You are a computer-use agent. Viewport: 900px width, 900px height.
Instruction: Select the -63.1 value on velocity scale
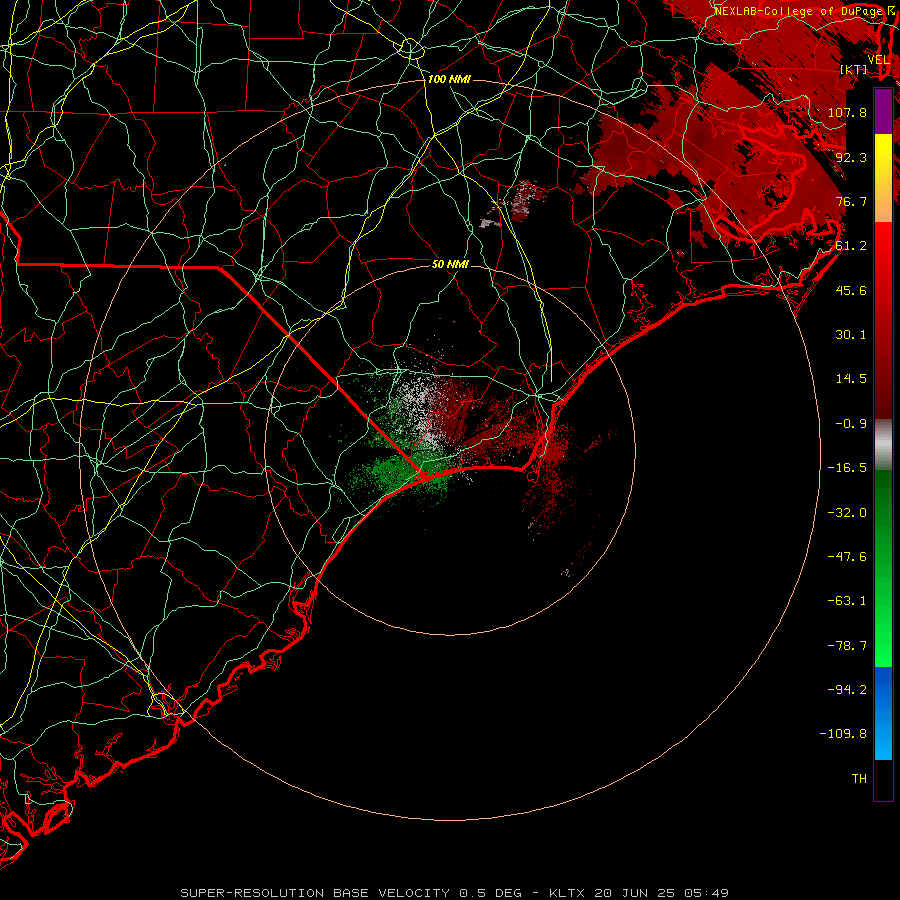tap(847, 601)
